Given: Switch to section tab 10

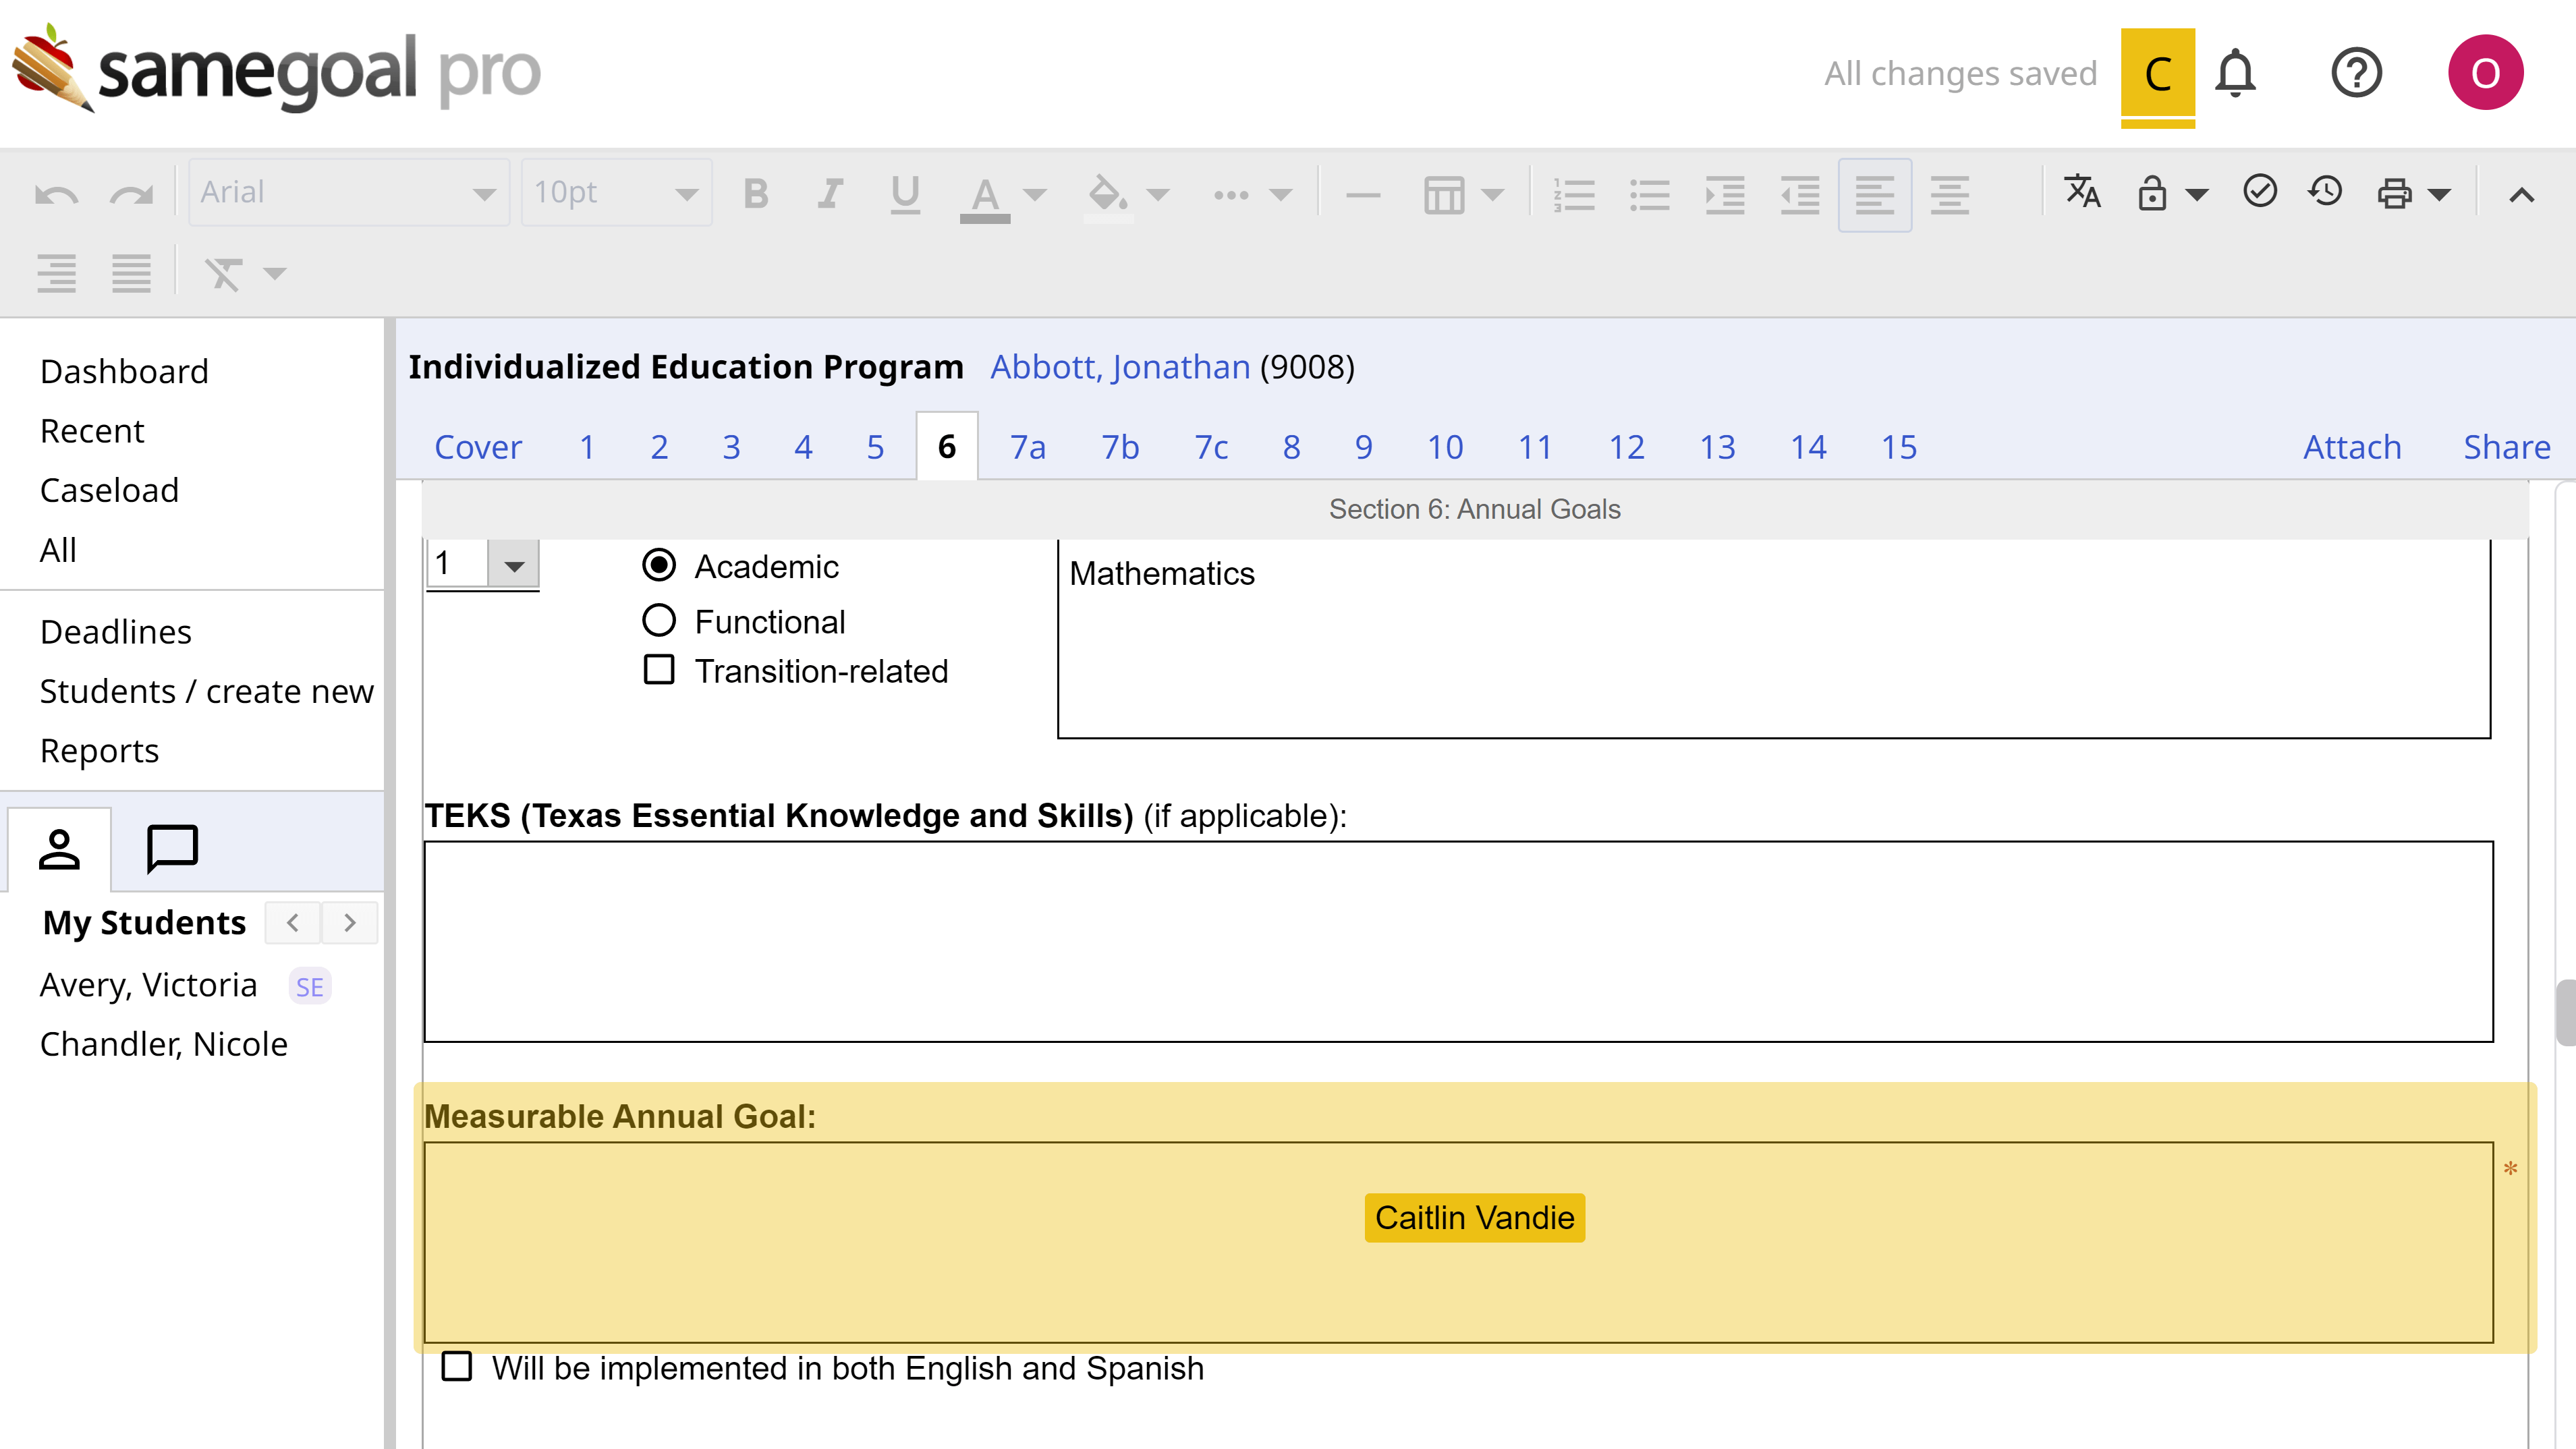Looking at the screenshot, I should [1445, 447].
